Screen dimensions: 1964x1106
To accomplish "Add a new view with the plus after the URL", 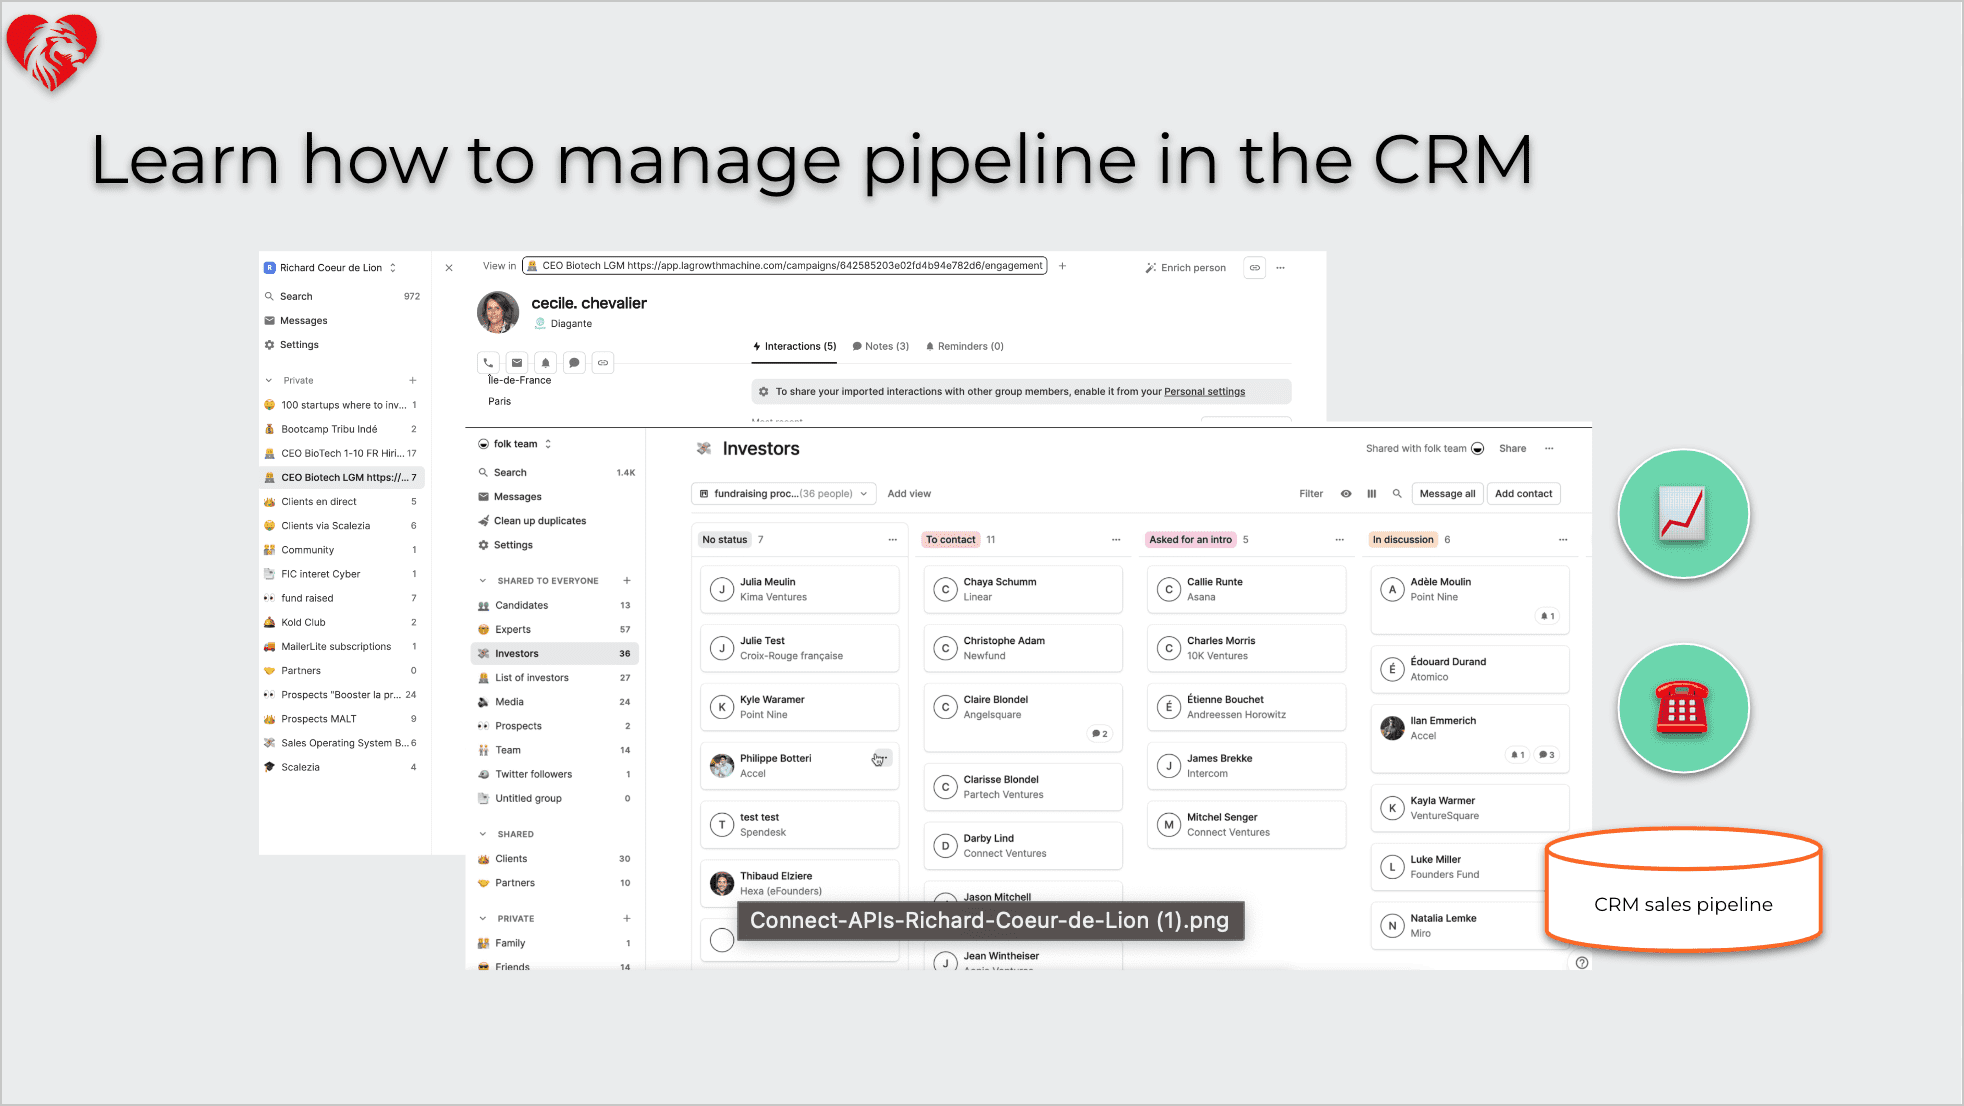I will (x=1062, y=266).
